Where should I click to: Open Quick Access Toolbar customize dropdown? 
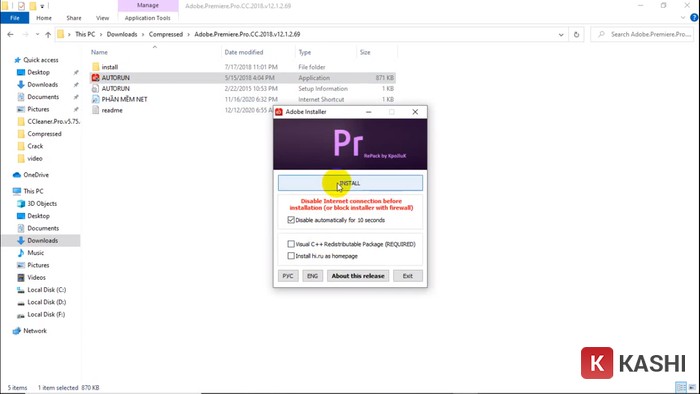(42, 6)
